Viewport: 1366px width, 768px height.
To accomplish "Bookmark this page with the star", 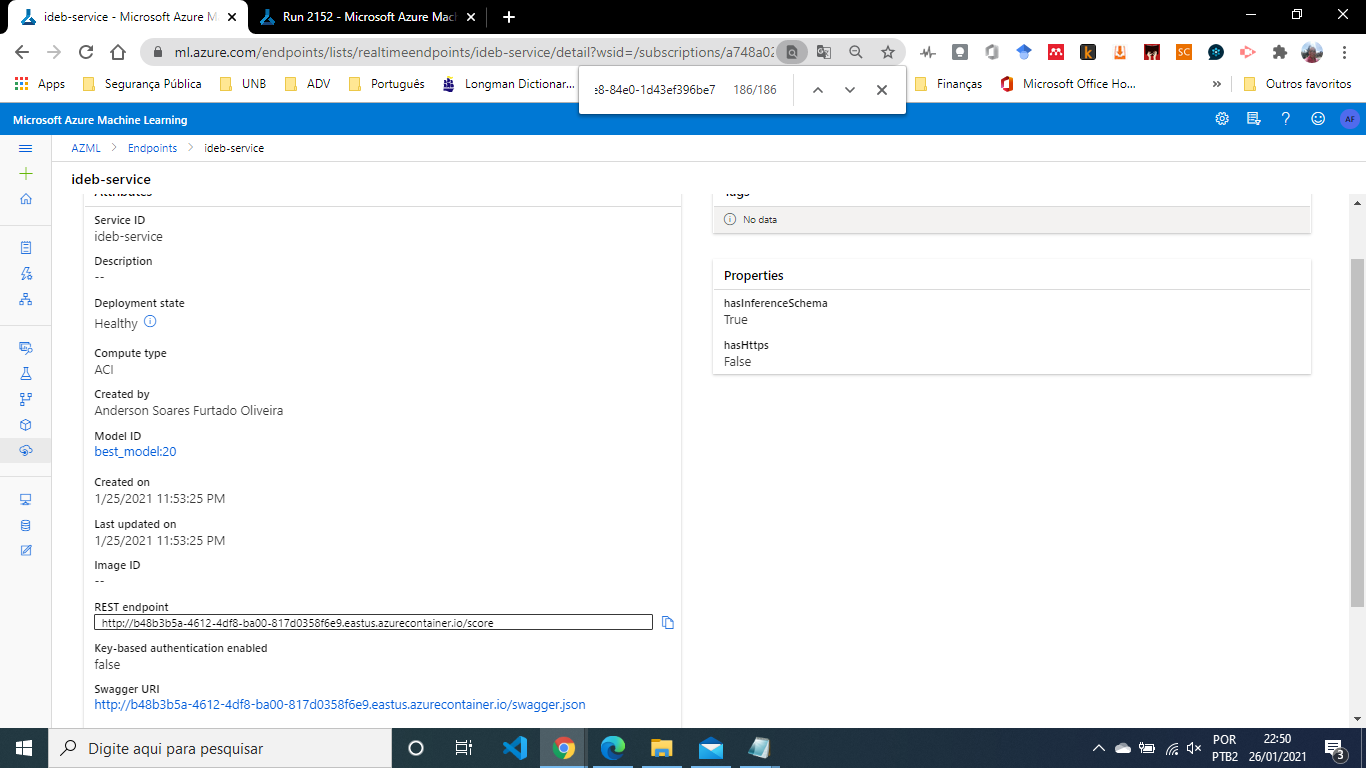I will (887, 52).
